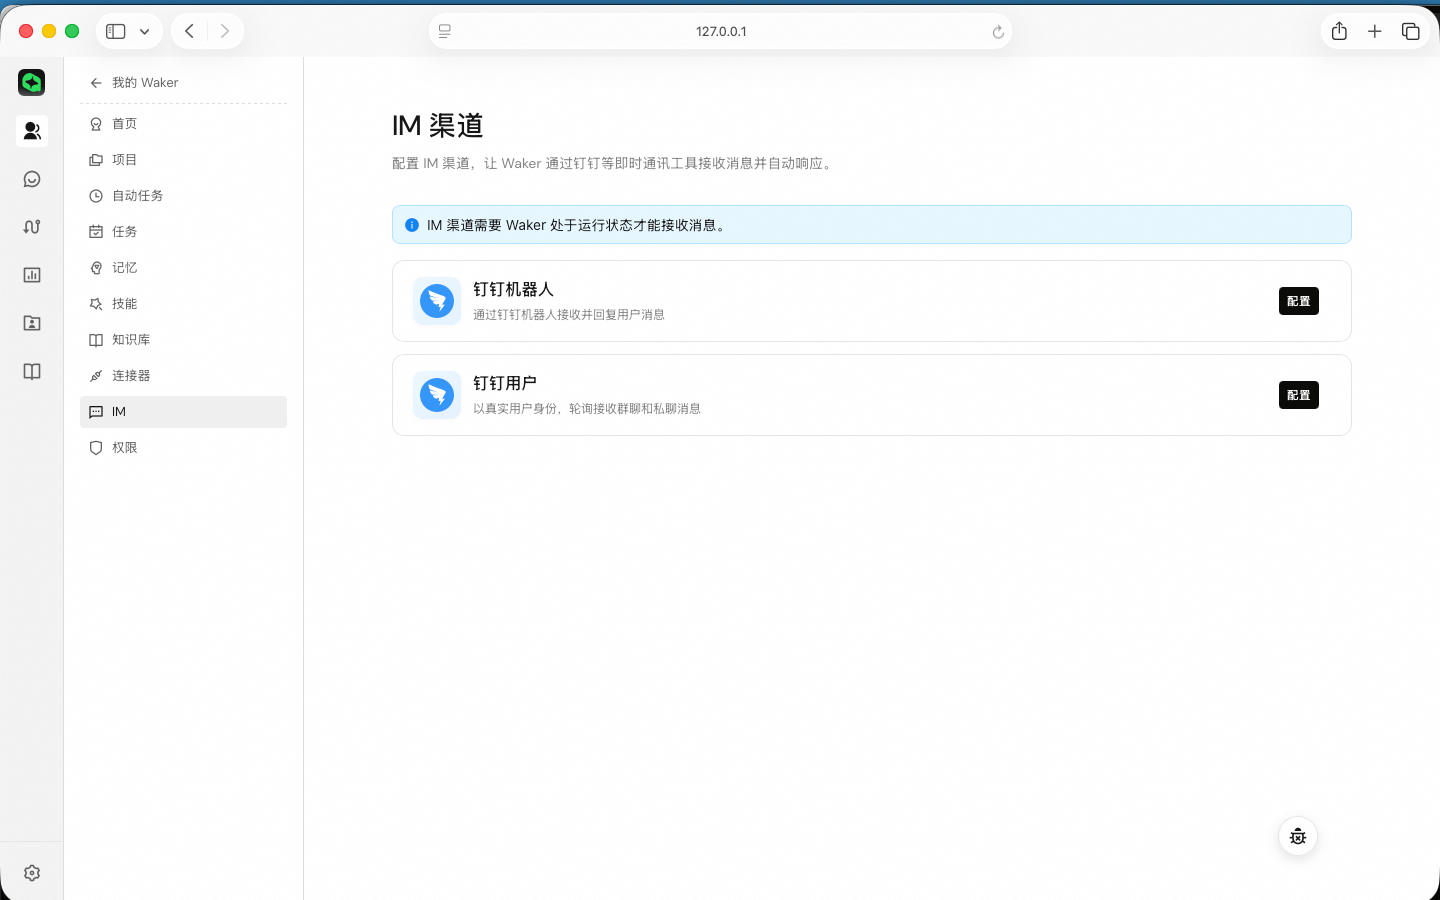The image size is (1440, 900).
Task: Select 首页 in sidebar
Action: [183, 124]
